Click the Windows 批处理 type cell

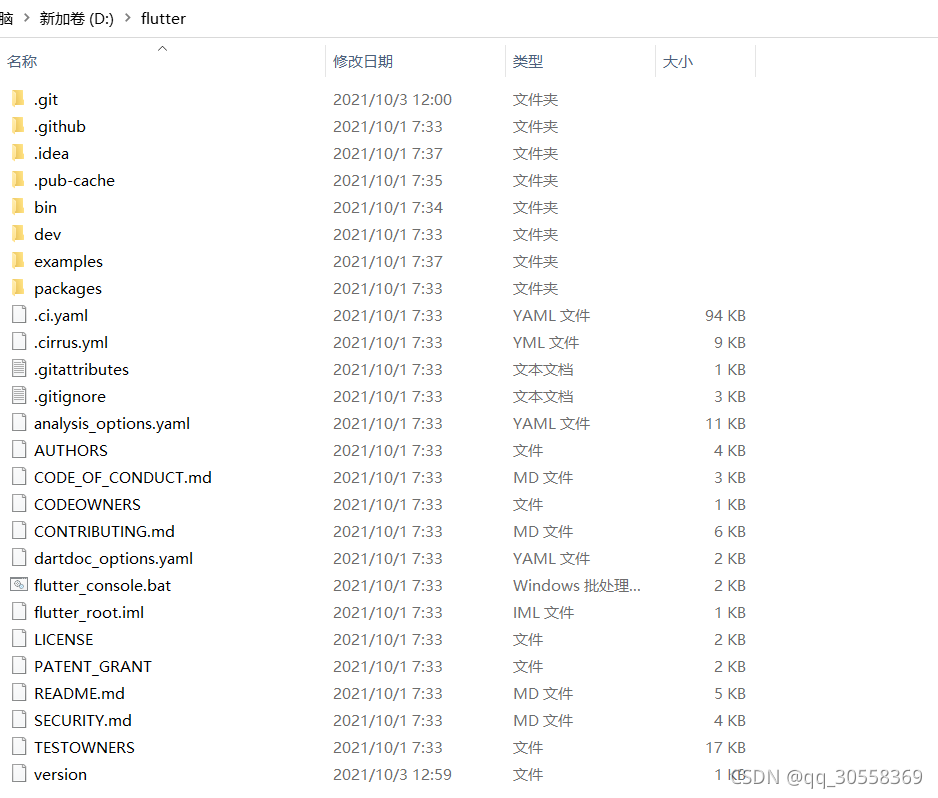click(x=577, y=585)
